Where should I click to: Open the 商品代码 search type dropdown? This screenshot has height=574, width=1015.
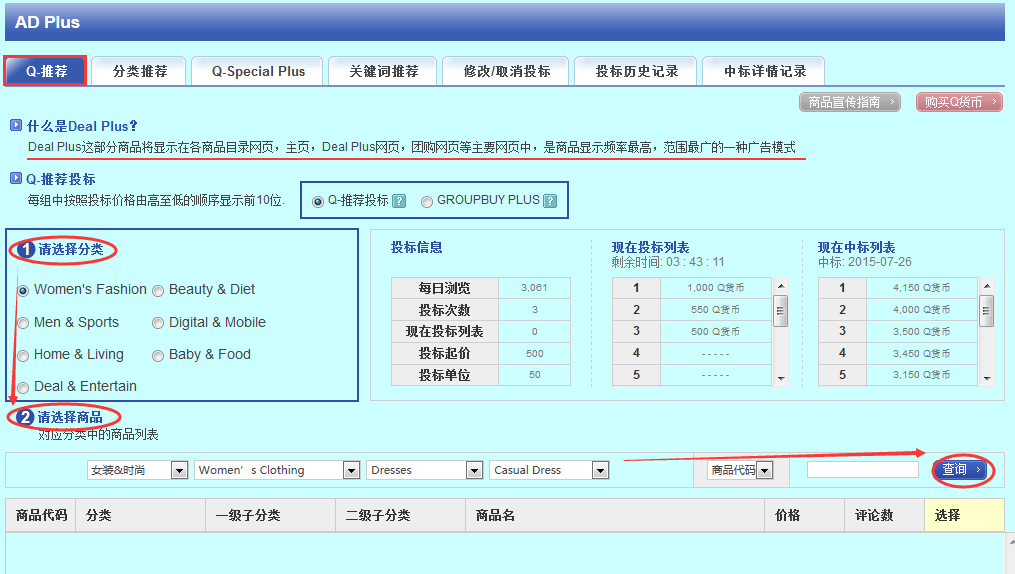click(741, 470)
